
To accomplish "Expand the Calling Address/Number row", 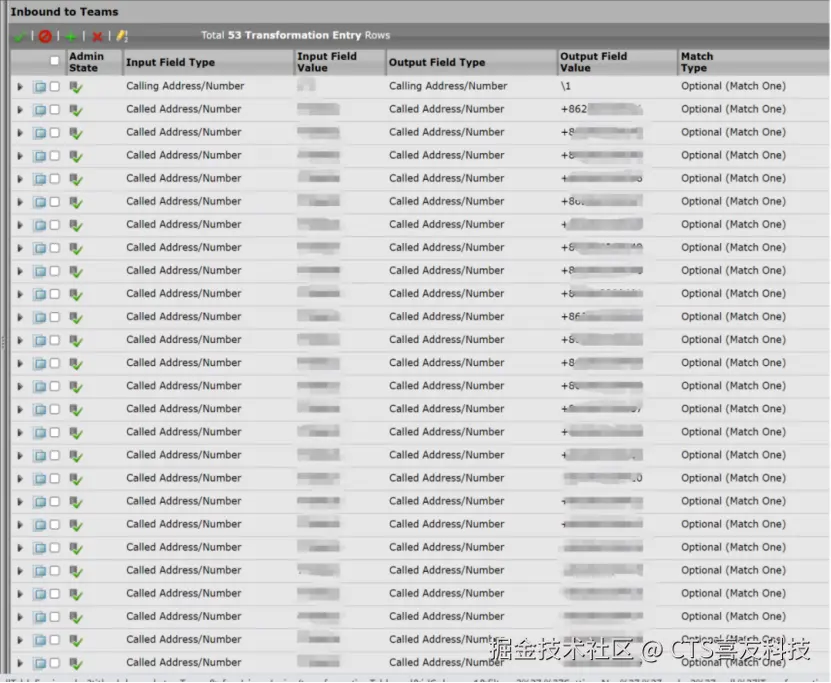I will [x=20, y=86].
